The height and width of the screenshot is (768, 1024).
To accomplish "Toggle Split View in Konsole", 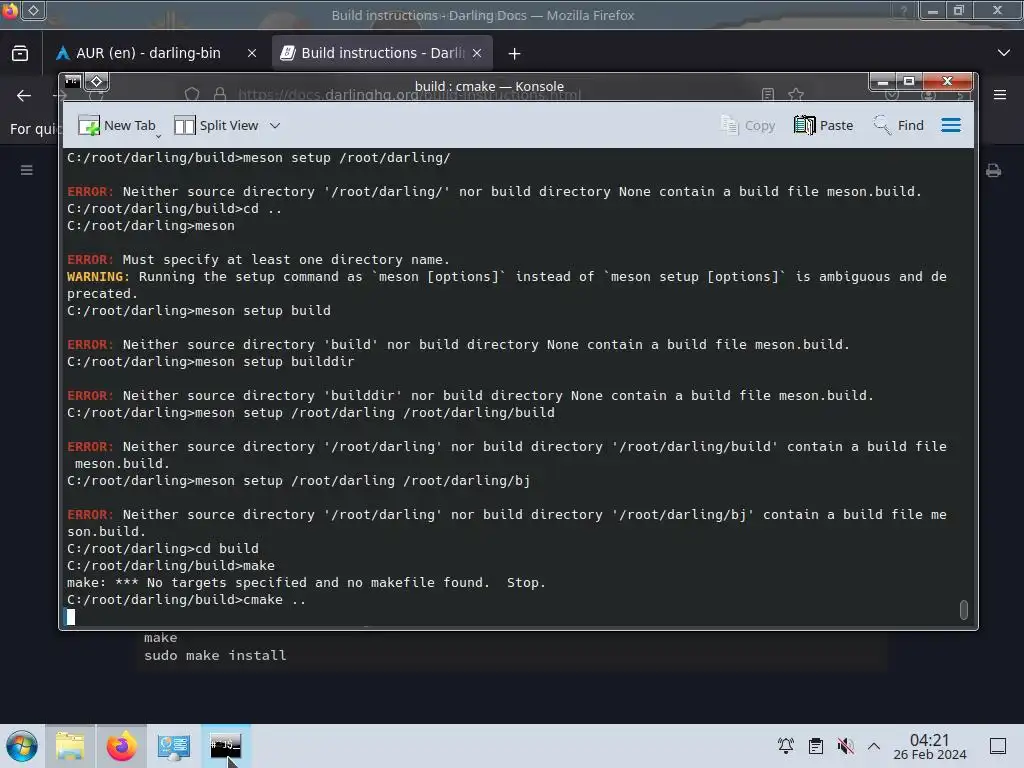I will click(x=216, y=125).
